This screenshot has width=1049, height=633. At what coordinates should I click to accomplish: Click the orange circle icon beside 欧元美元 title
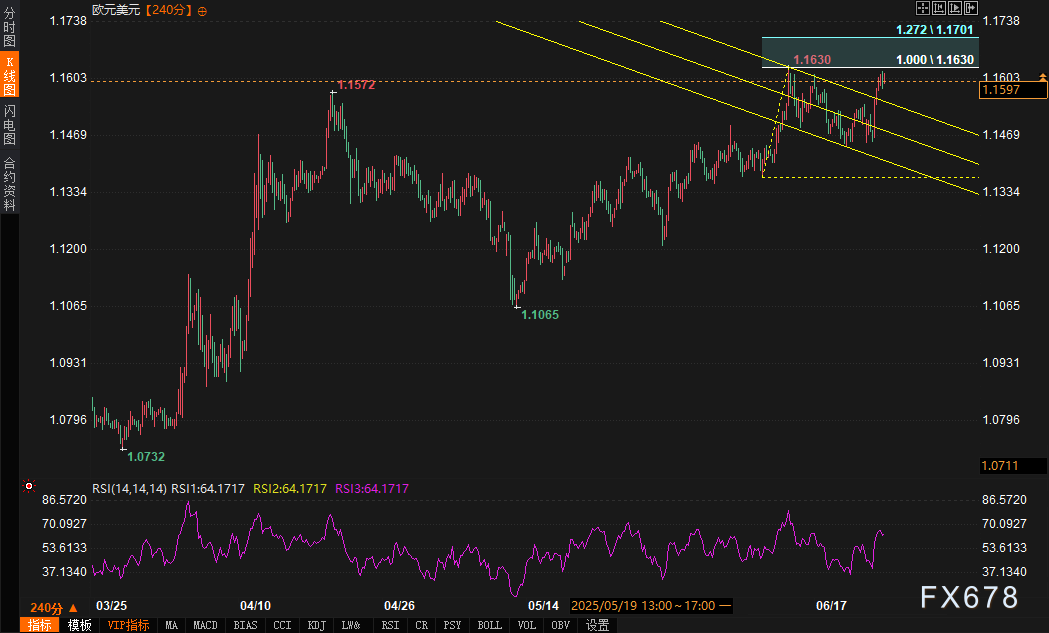(202, 11)
